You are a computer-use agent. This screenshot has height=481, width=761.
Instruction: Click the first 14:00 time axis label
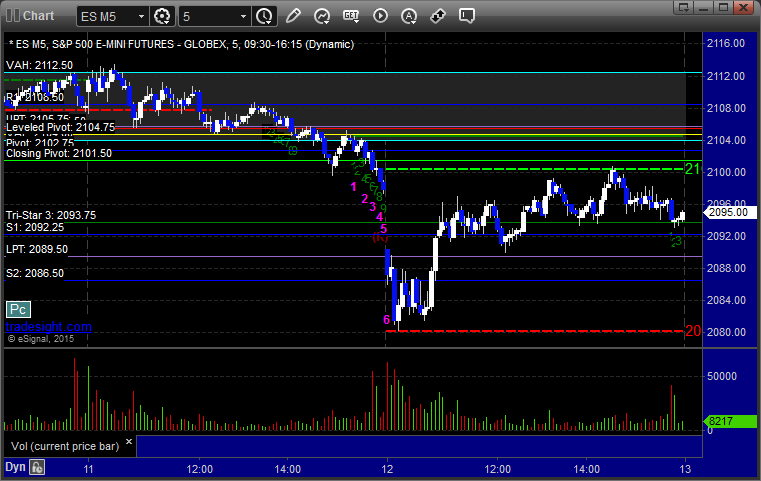[x=287, y=469]
